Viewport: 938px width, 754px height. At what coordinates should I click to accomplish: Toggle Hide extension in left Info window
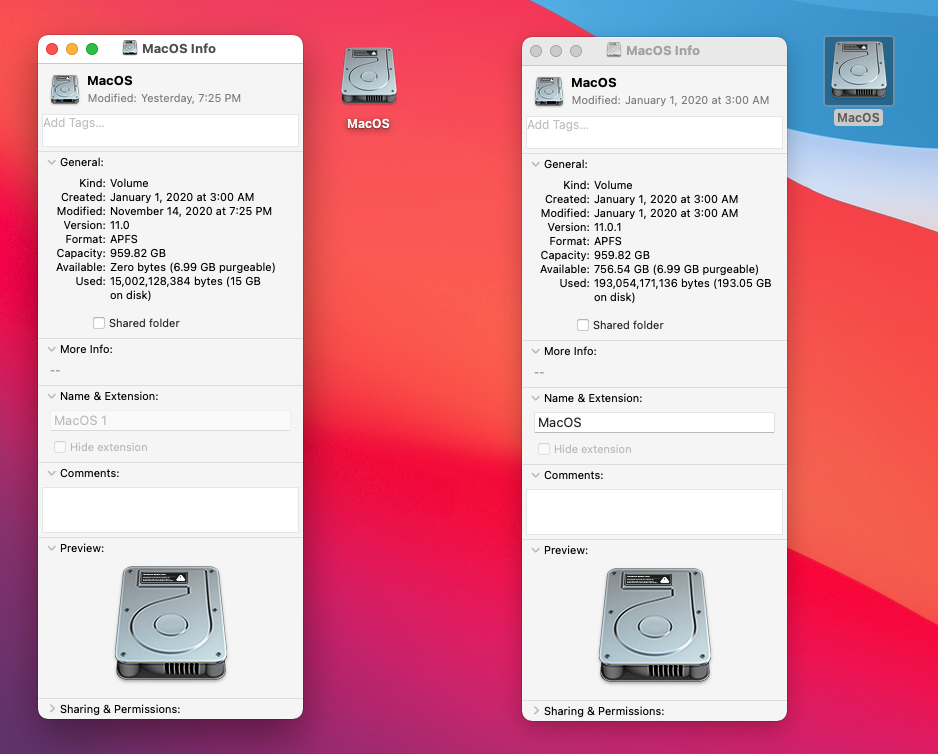point(60,447)
